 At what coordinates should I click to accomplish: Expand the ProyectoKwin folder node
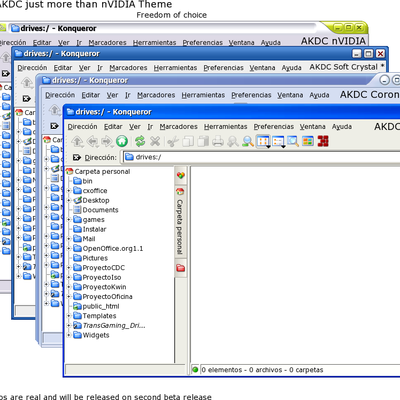click(69, 287)
